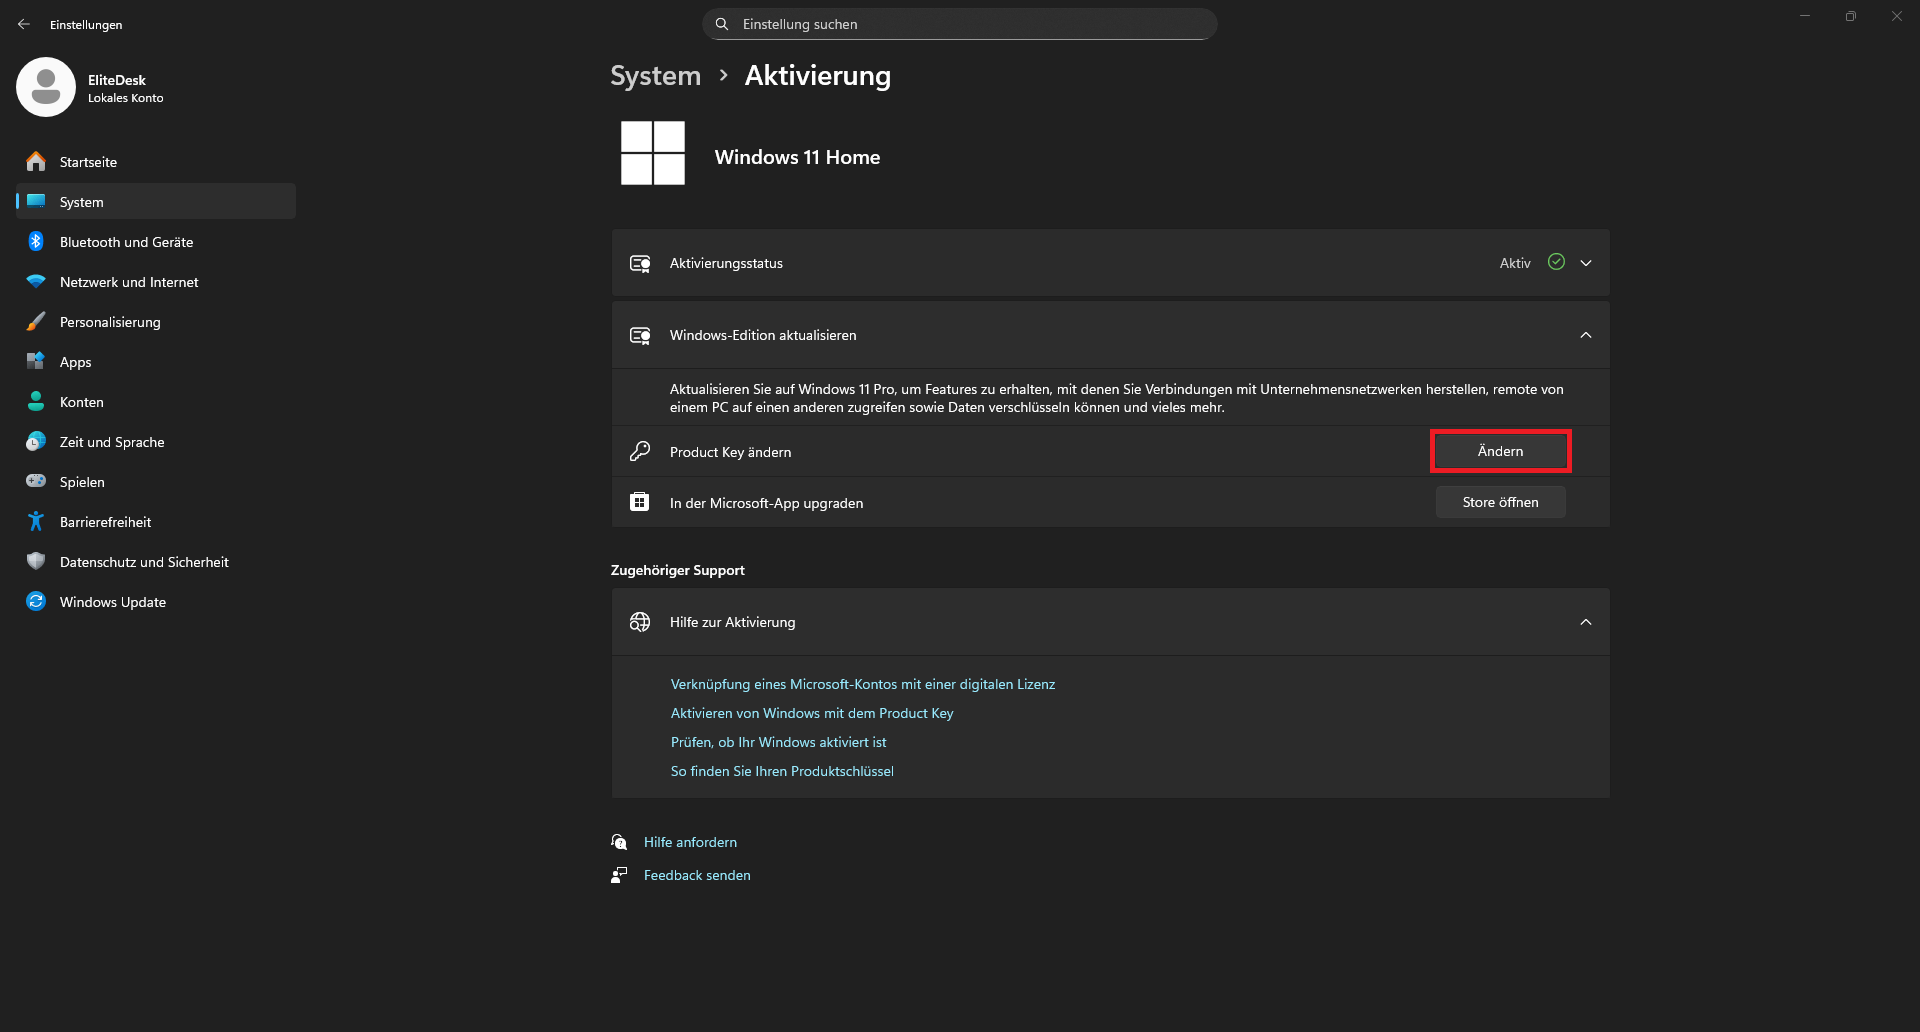Click the Zeit und Sprache globe-clock icon
This screenshot has width=1920, height=1032.
[36, 441]
